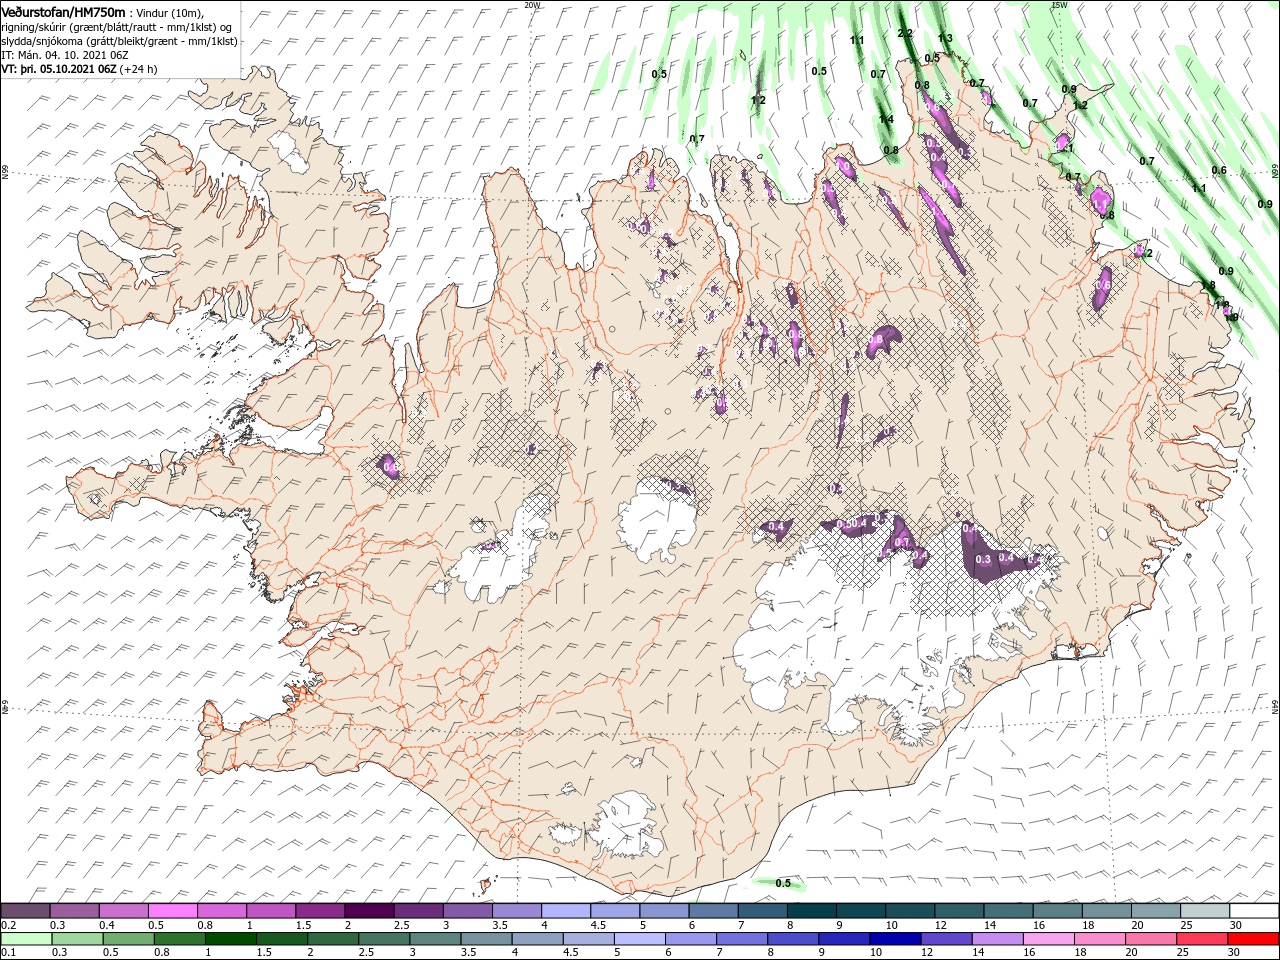
Task: Select bottom legend swatch between 14 and 16
Action: [x=998, y=939]
